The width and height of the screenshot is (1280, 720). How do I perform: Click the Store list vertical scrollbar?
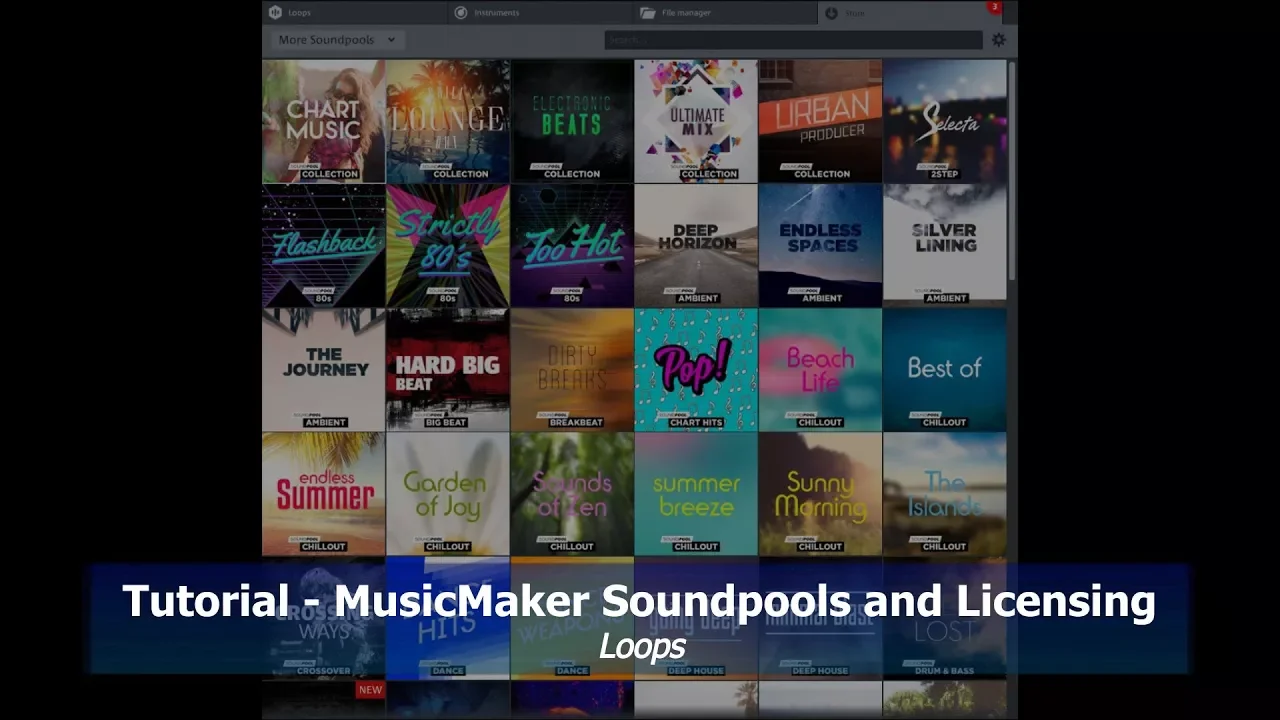point(1012,170)
